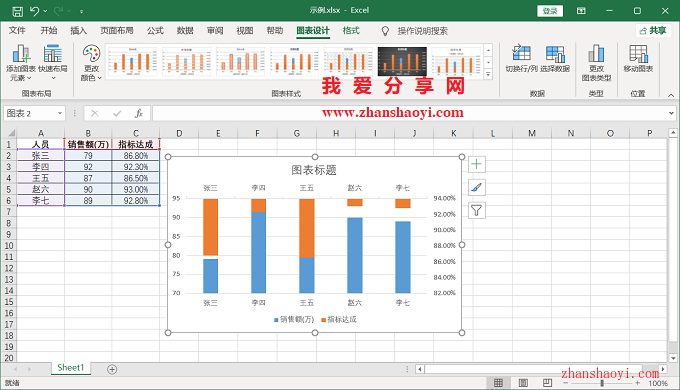The image size is (680, 390).
Task: Click the ribbon display options icon
Action: point(581,11)
